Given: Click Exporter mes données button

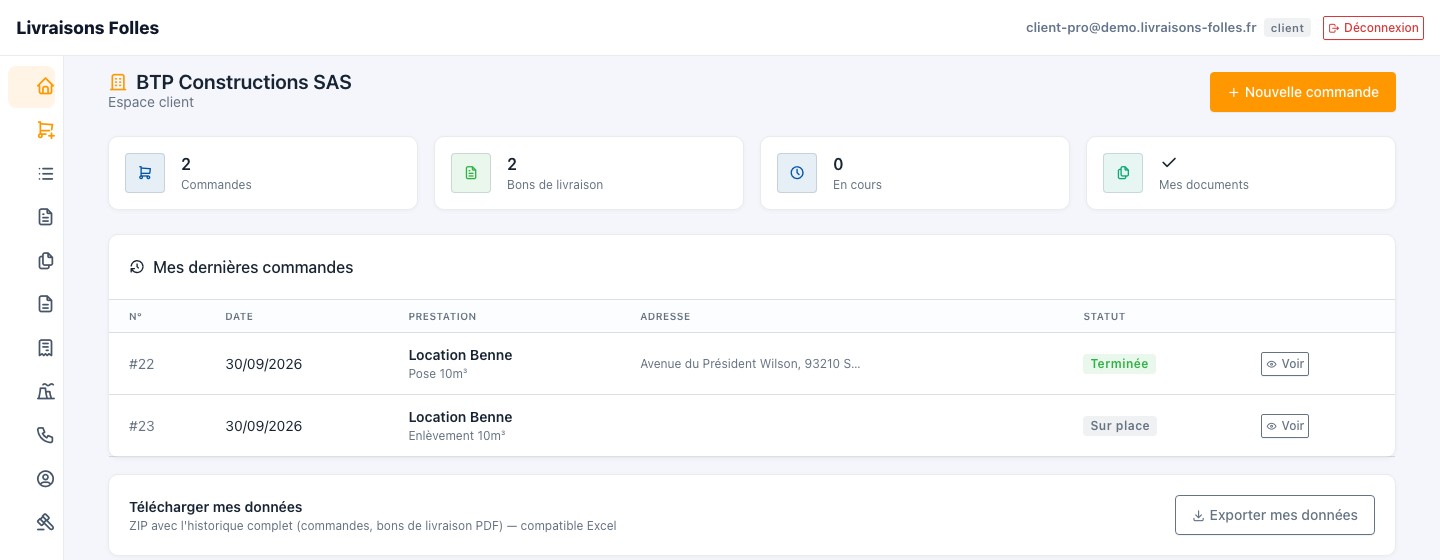Looking at the screenshot, I should coord(1275,515).
